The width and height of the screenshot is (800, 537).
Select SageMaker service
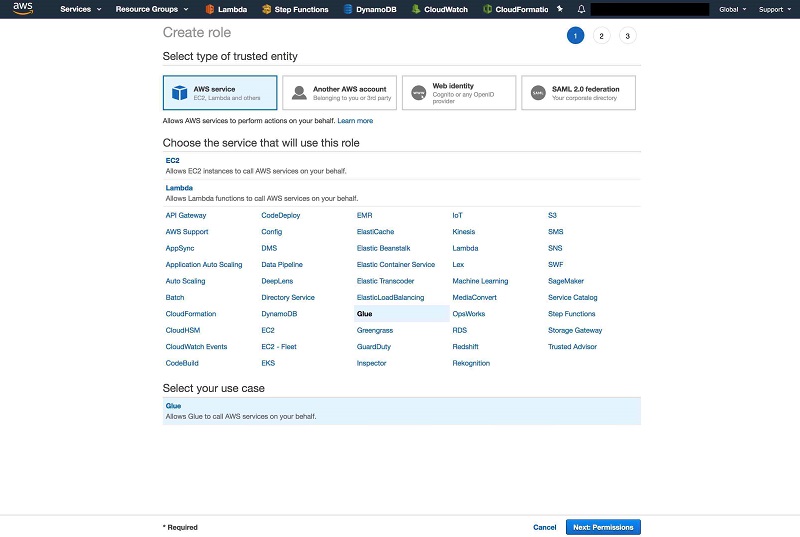[x=566, y=281]
